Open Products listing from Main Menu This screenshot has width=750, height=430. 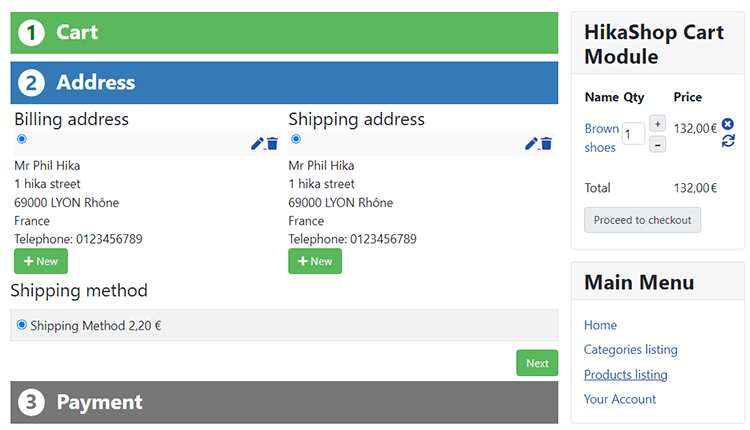626,375
